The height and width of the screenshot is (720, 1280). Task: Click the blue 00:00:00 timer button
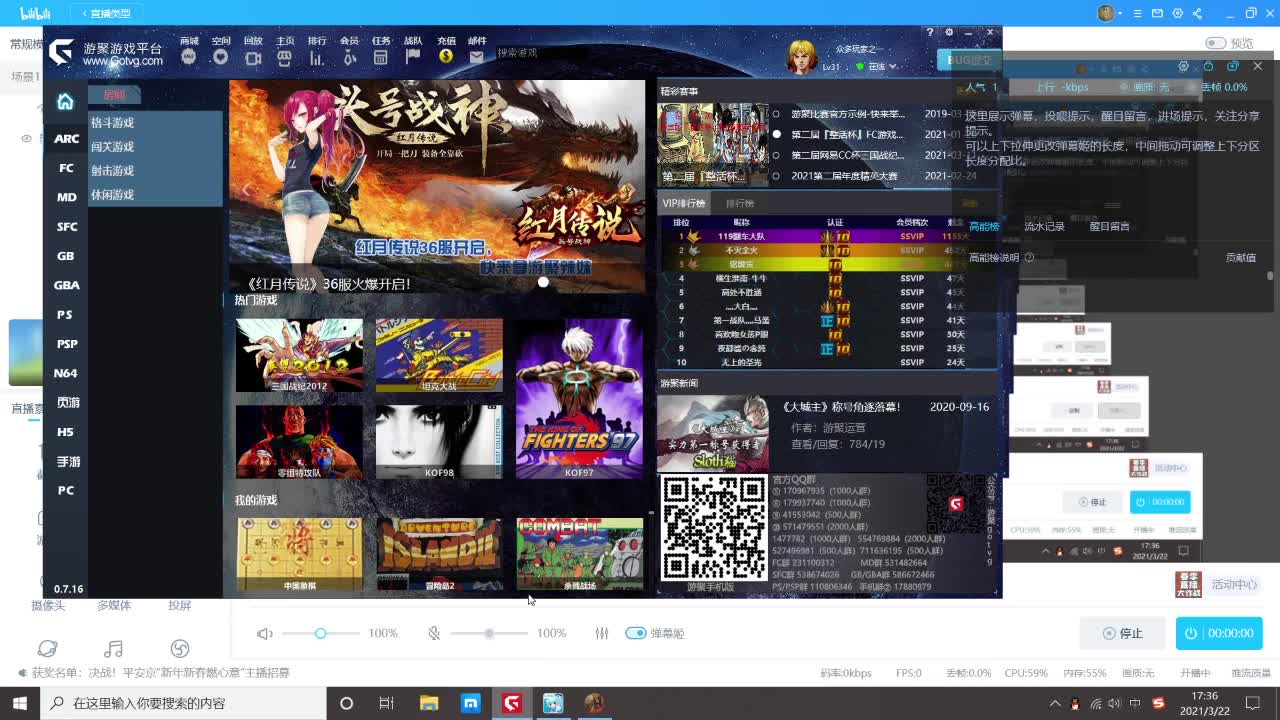tap(1219, 633)
